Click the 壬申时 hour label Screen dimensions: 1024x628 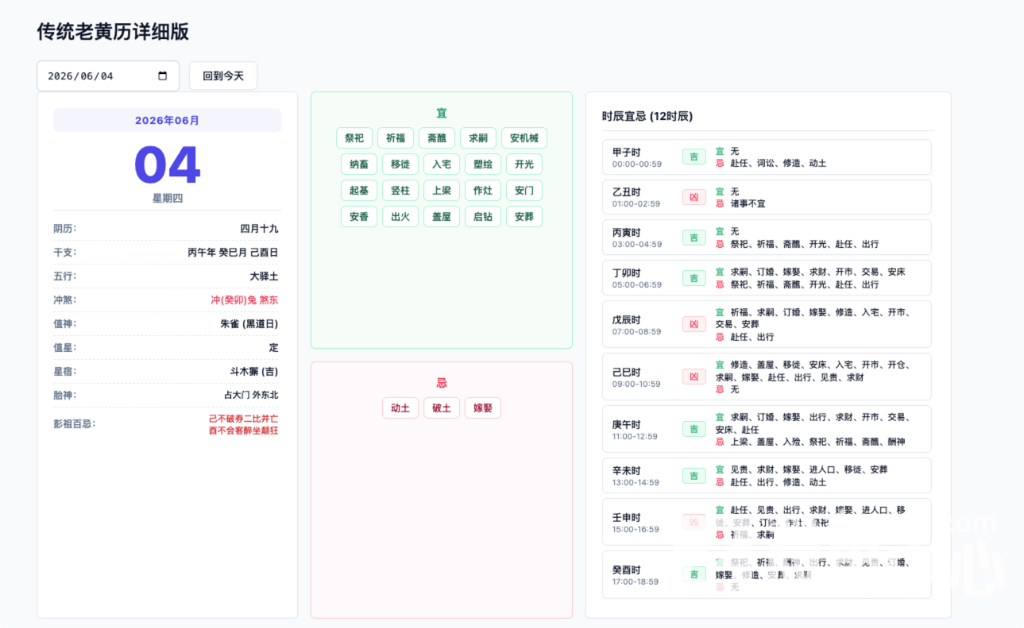pyautogui.click(x=626, y=518)
